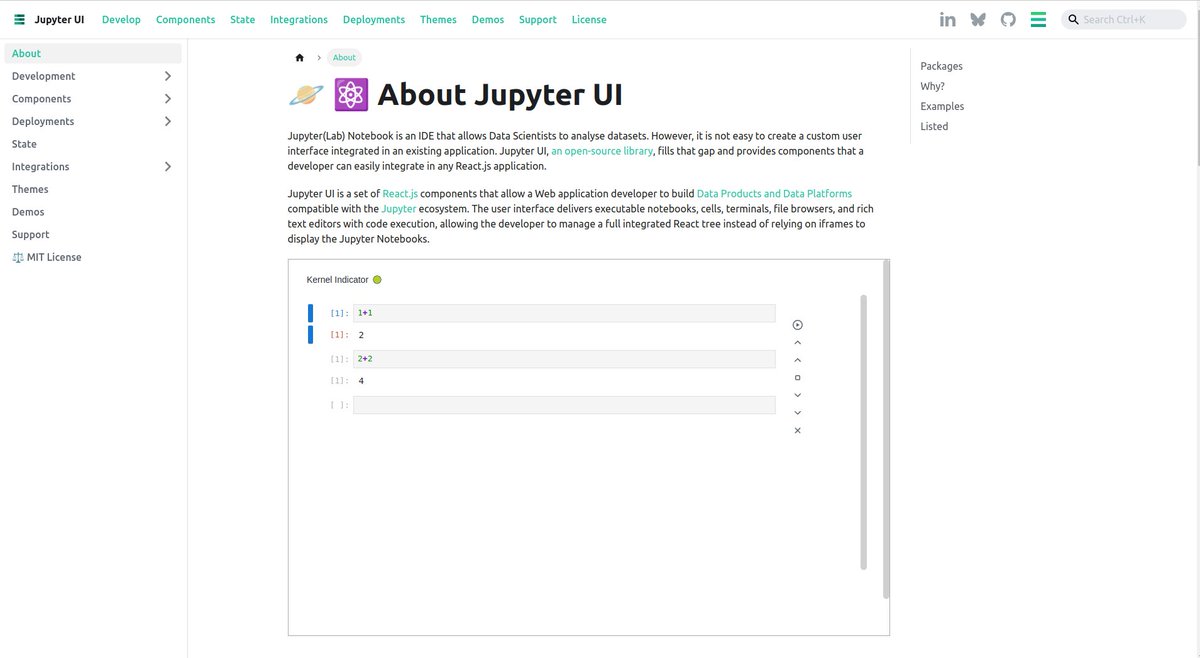Delete the cell using the X icon
The height and width of the screenshot is (658, 1200).
point(797,429)
